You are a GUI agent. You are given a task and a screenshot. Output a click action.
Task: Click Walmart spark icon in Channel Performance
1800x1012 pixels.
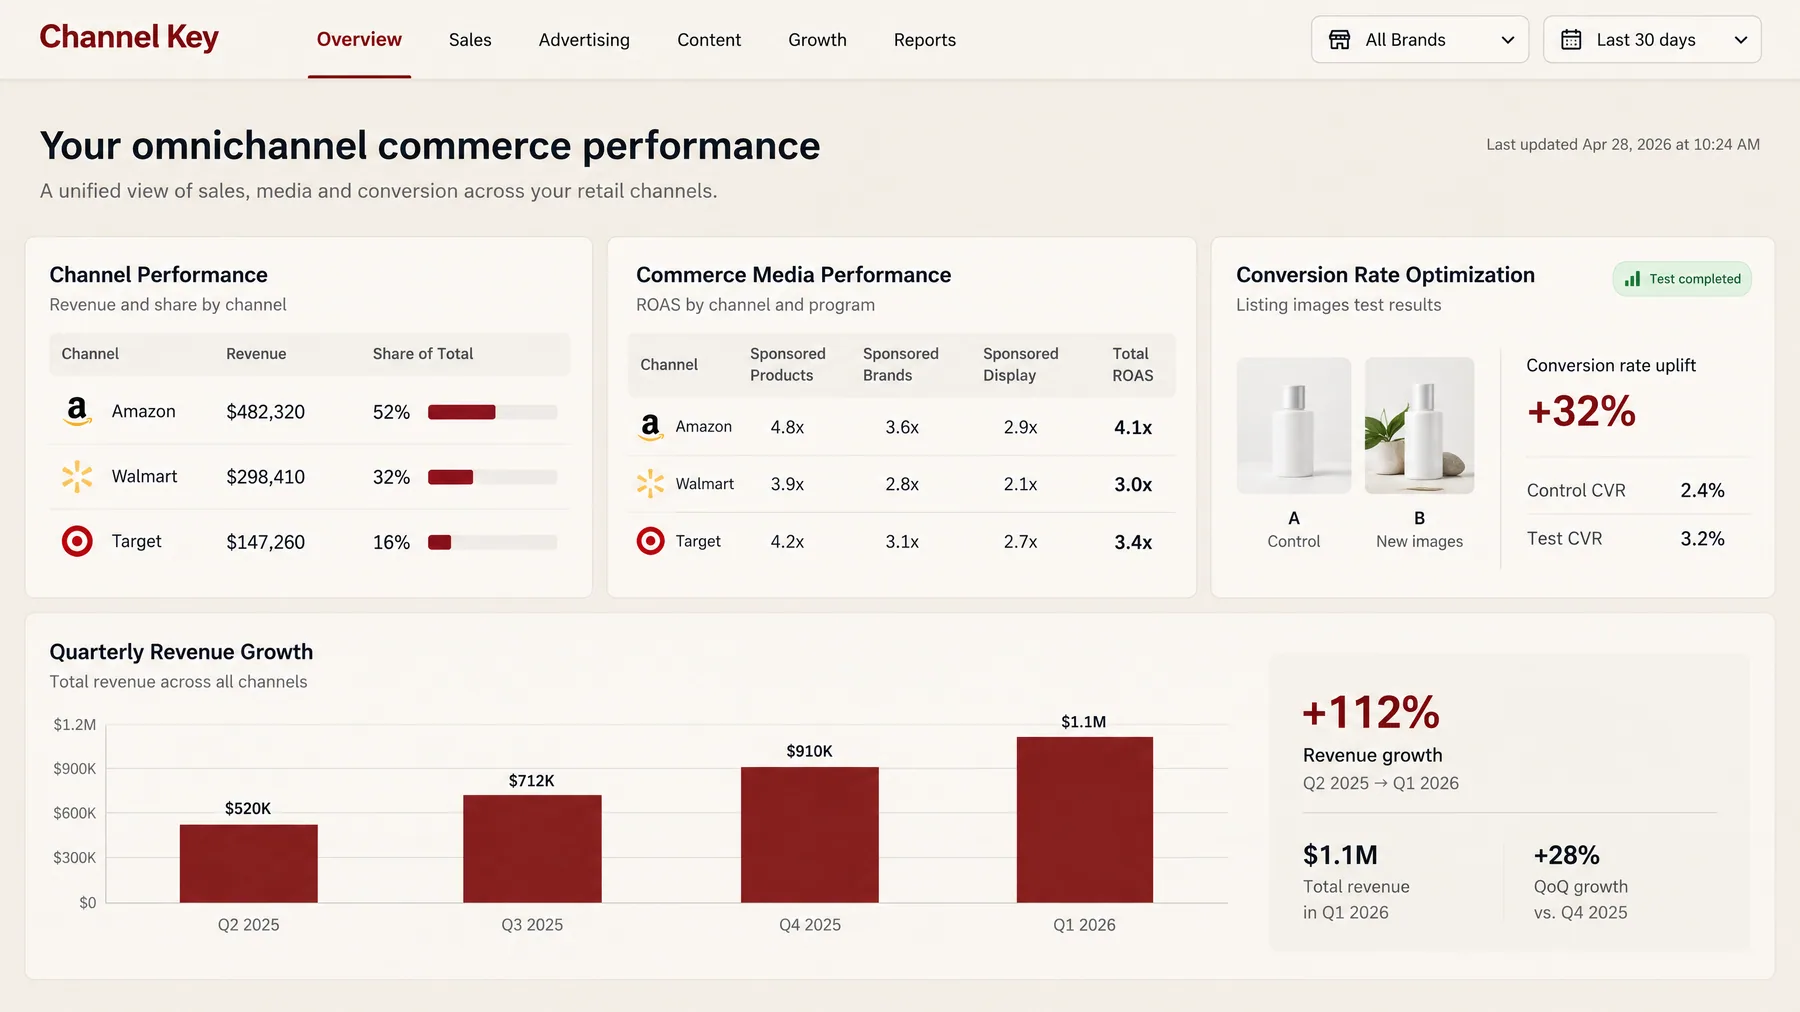pos(77,477)
